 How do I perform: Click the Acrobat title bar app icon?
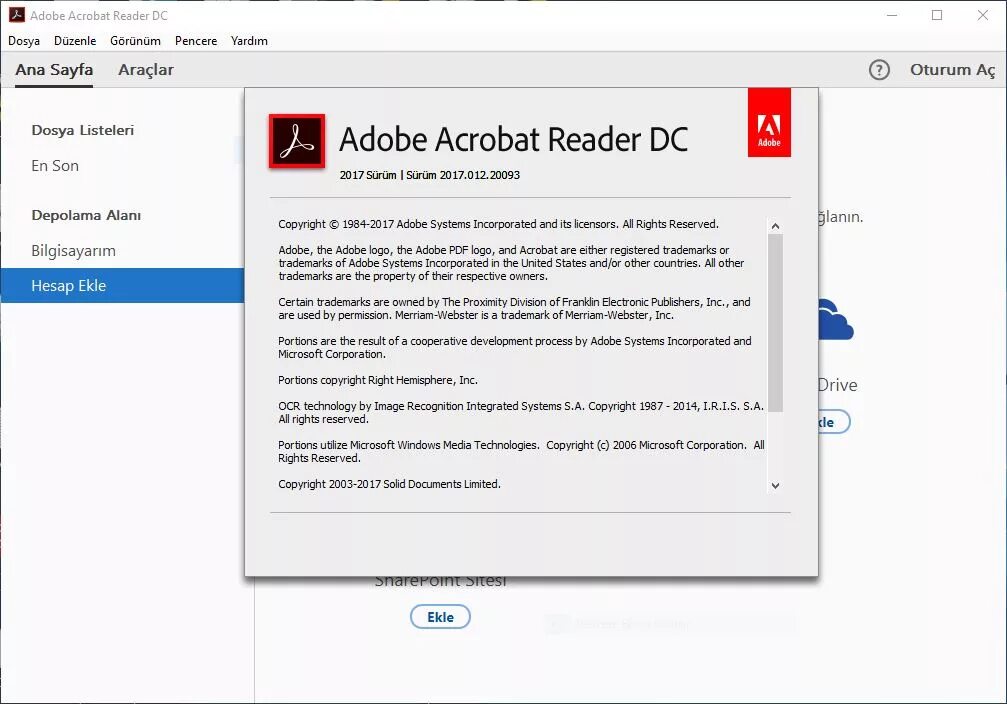tap(17, 15)
